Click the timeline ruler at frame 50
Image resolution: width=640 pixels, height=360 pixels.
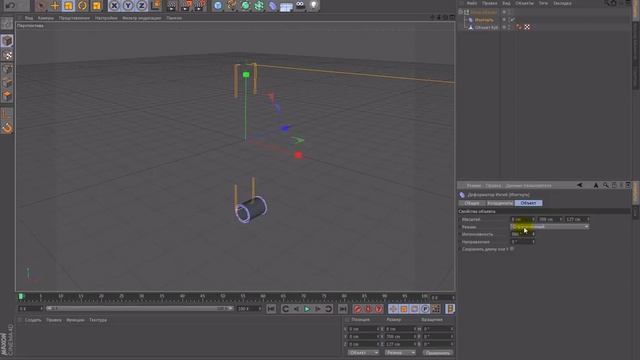[x=222, y=297]
